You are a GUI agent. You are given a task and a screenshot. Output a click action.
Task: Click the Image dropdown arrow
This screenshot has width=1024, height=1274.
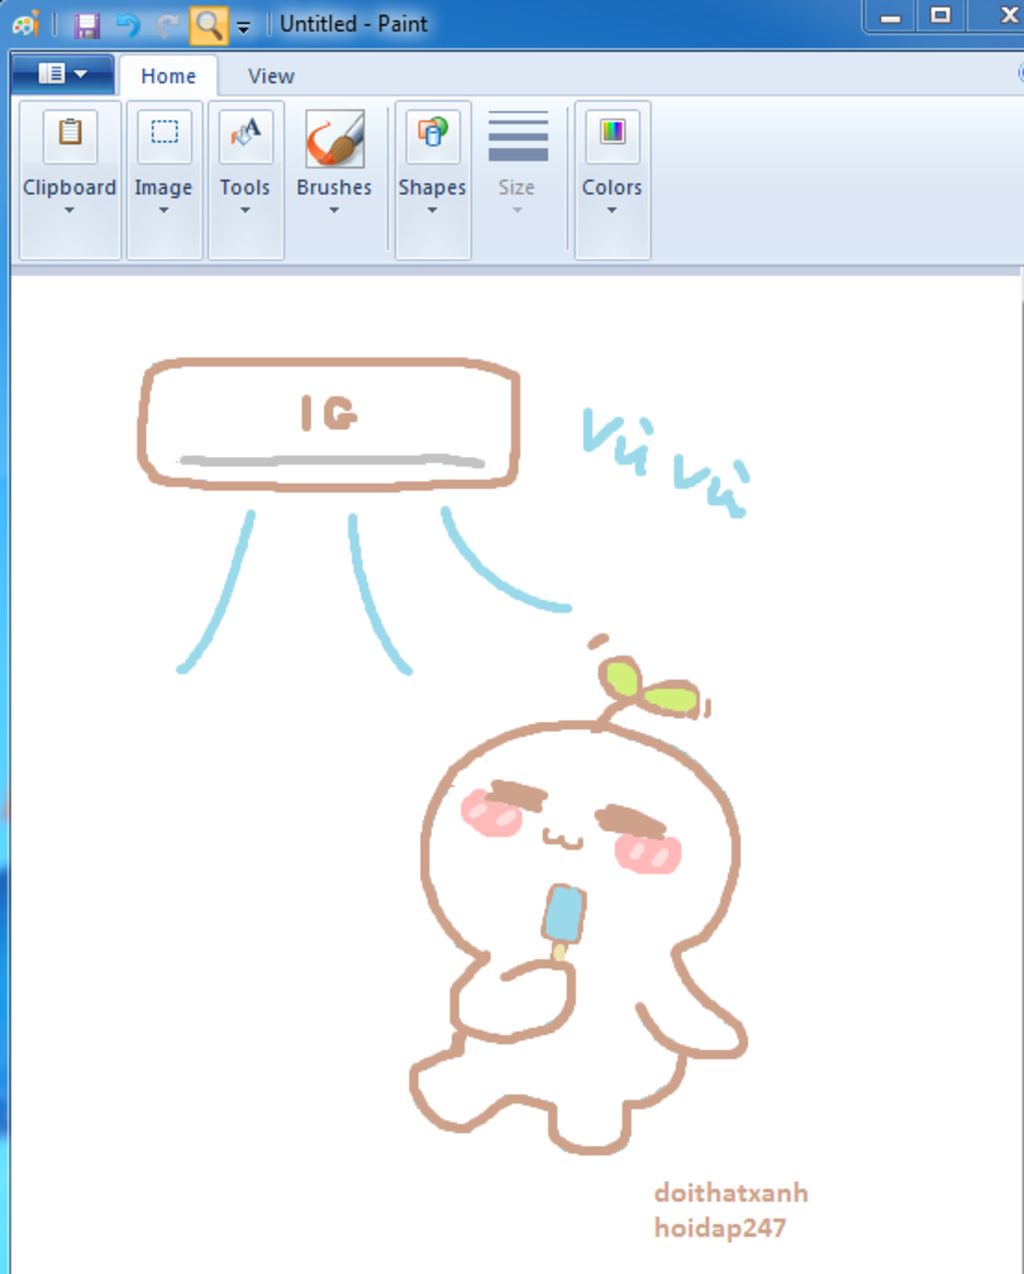(x=163, y=211)
